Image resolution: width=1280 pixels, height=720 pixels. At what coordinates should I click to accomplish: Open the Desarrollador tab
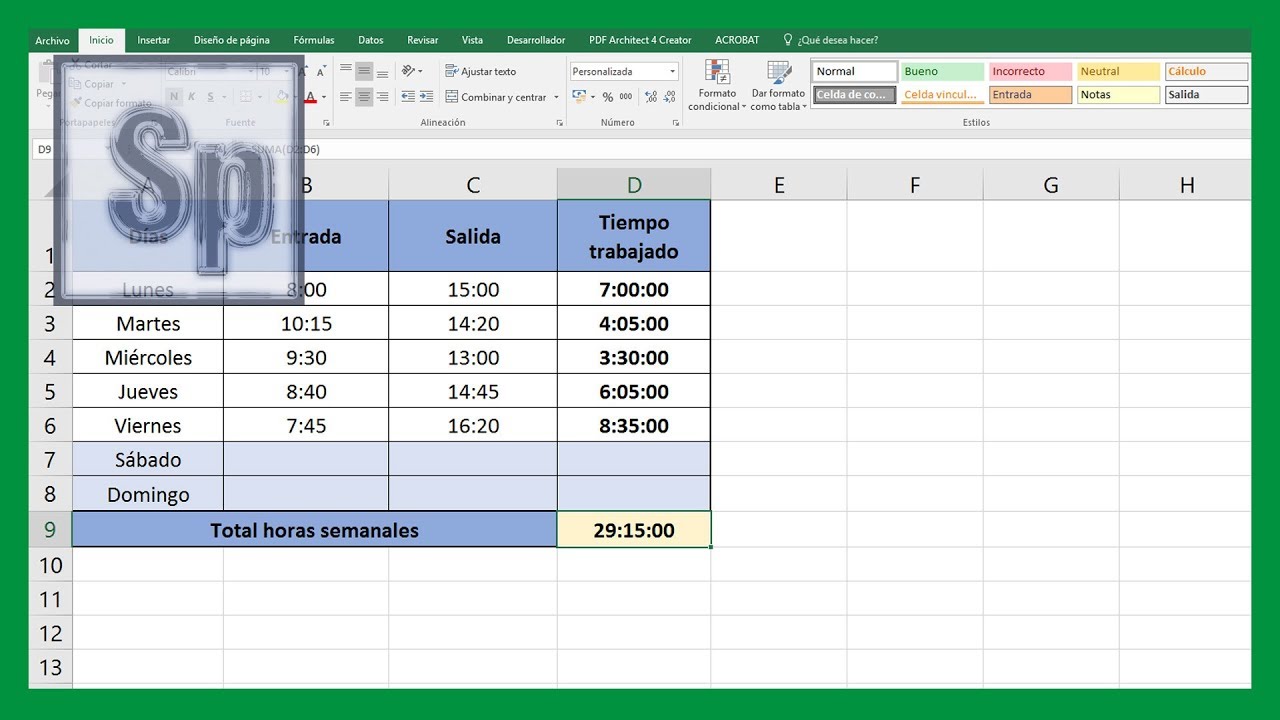pyautogui.click(x=536, y=41)
